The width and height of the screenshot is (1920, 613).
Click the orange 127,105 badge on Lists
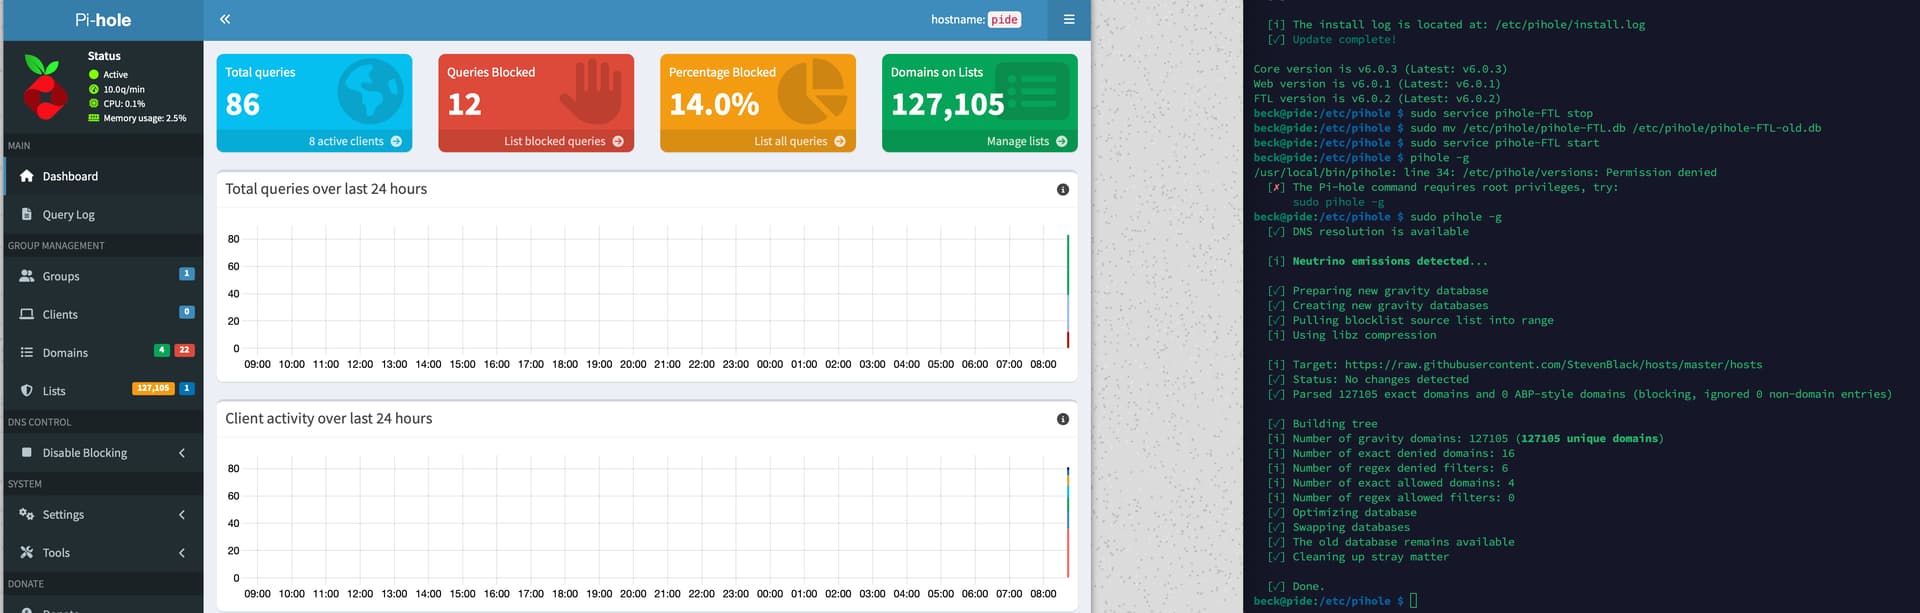point(153,388)
